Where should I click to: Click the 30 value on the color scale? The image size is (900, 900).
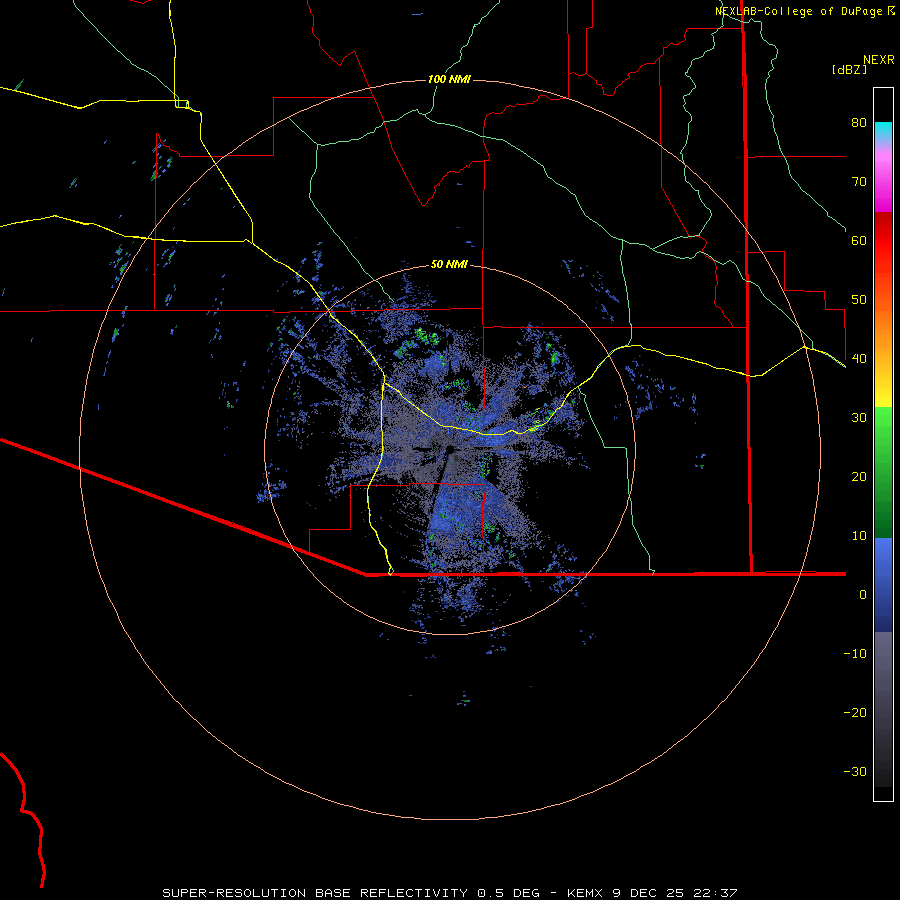click(x=859, y=418)
